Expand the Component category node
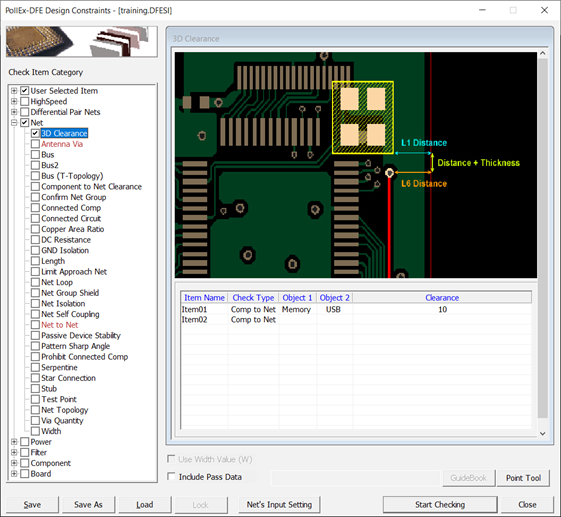The width and height of the screenshot is (561, 517). (x=14, y=463)
